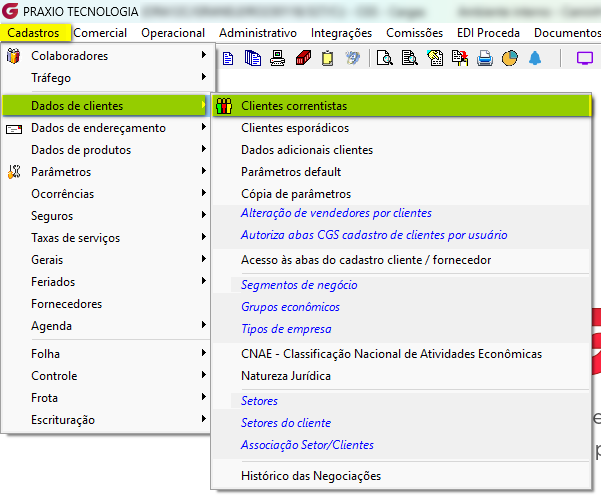The height and width of the screenshot is (497, 601).
Task: Click the tools icon beside Parâmetros
Action: (14, 172)
